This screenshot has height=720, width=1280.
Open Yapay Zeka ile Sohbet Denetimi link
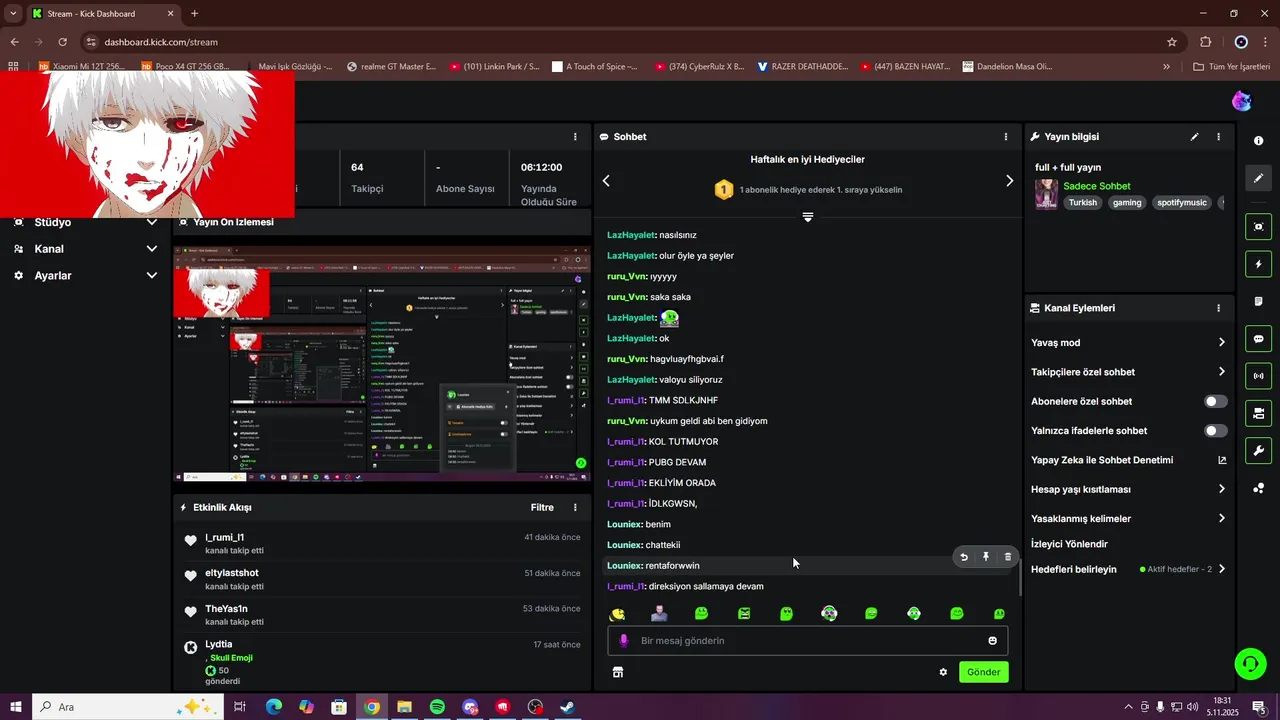1128,460
